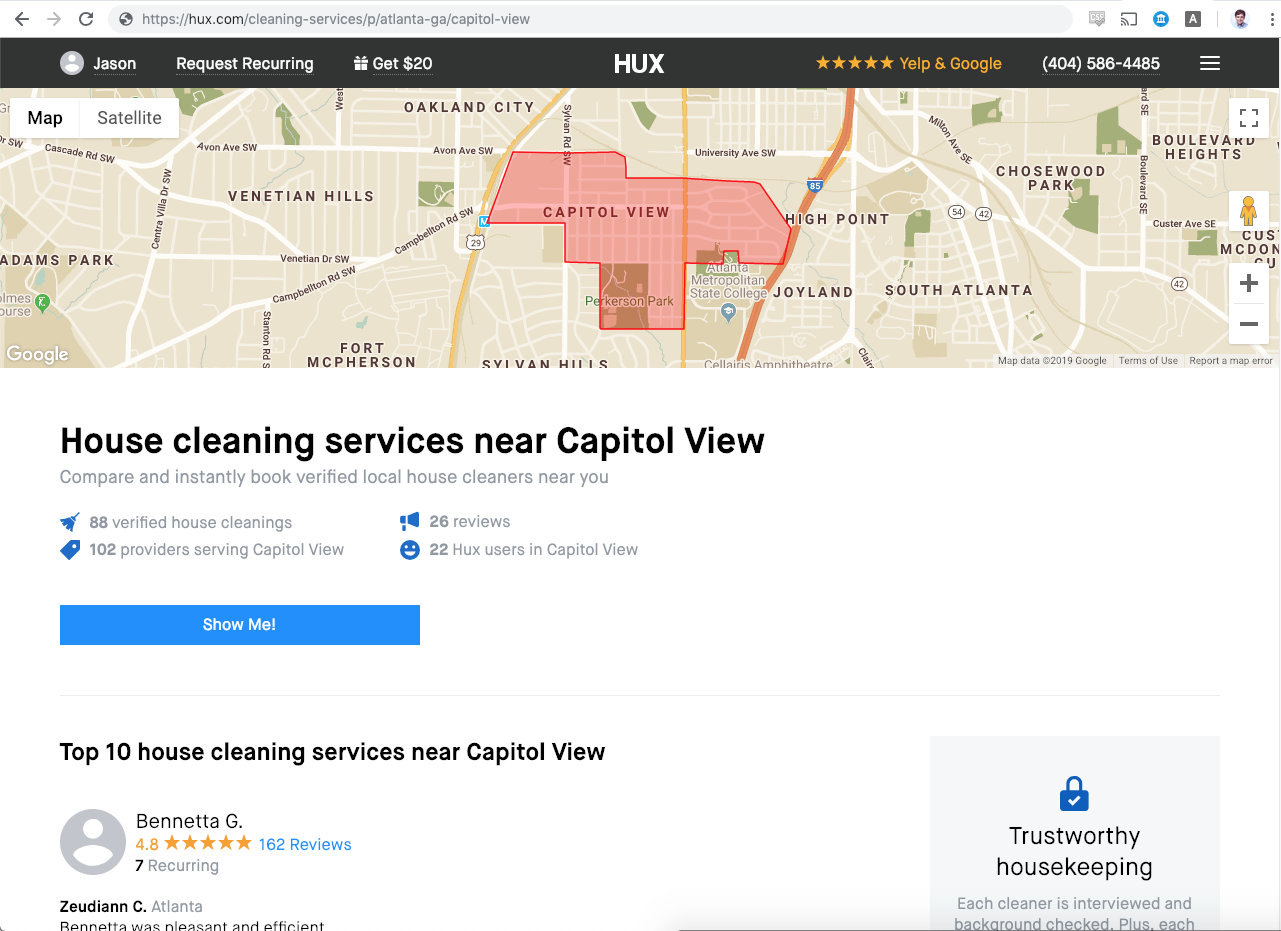
Task: Click '88 verified house cleanings' text
Action: pyautogui.click(x=190, y=522)
